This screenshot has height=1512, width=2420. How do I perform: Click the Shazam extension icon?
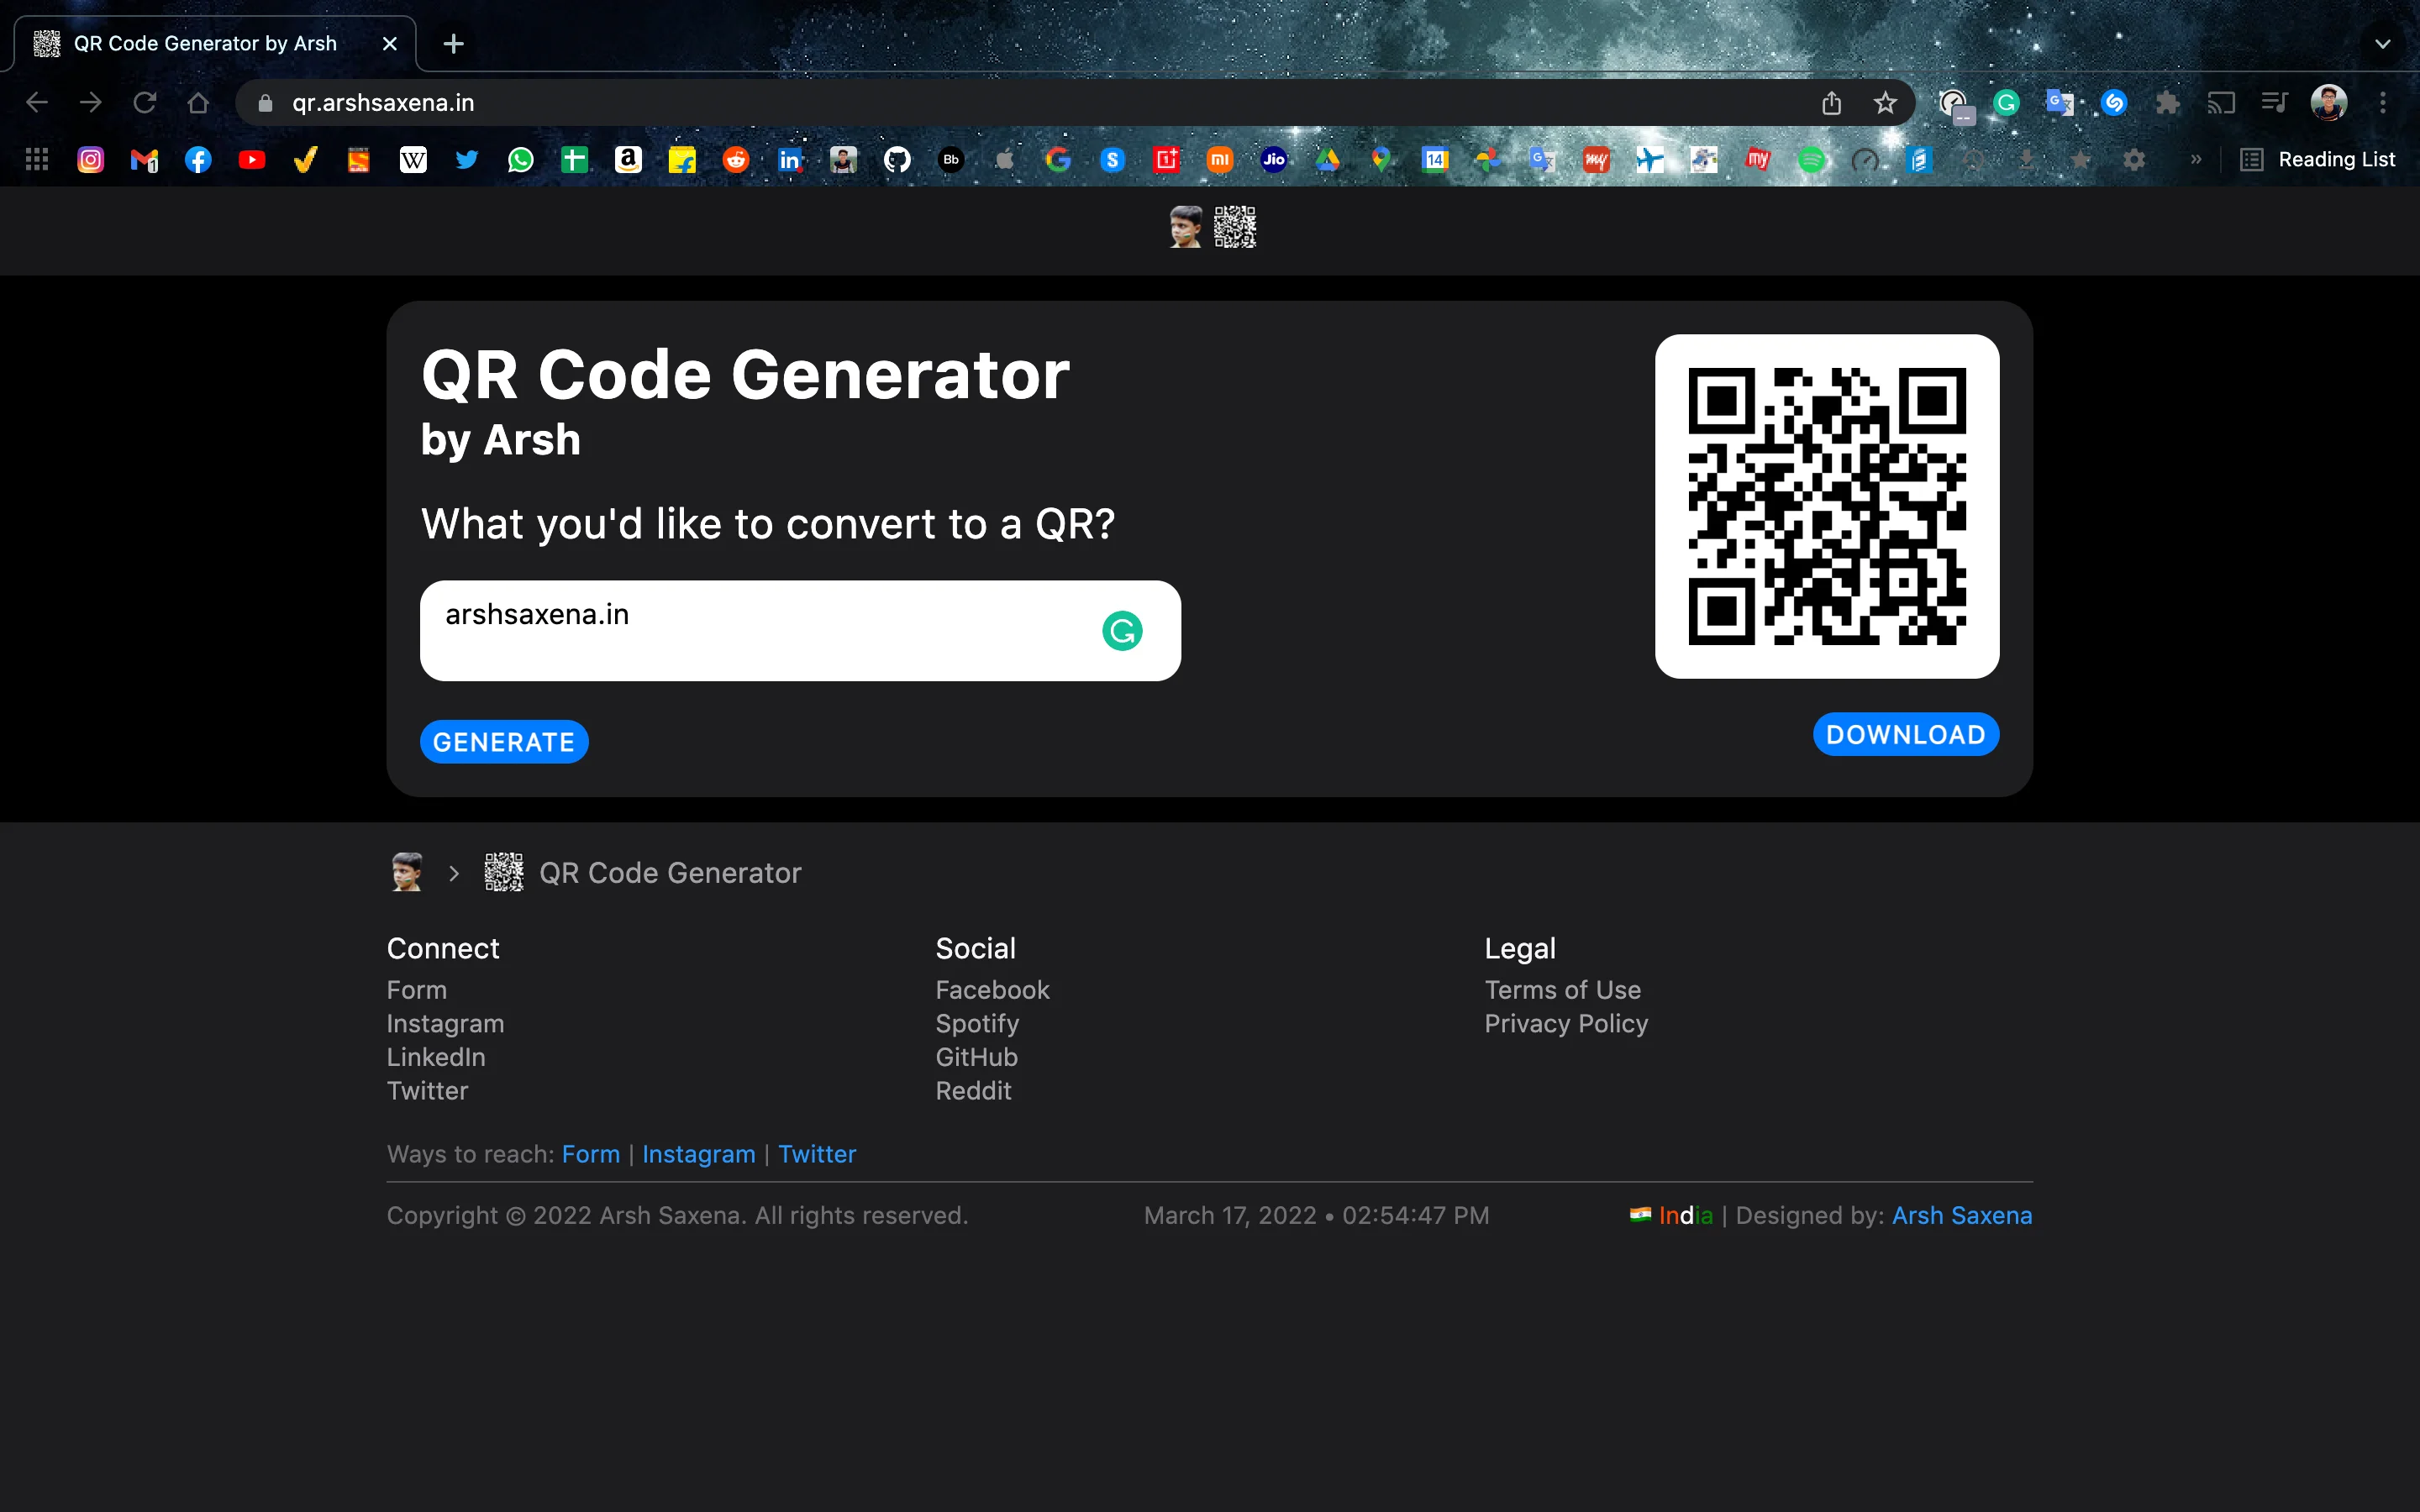(x=2113, y=103)
